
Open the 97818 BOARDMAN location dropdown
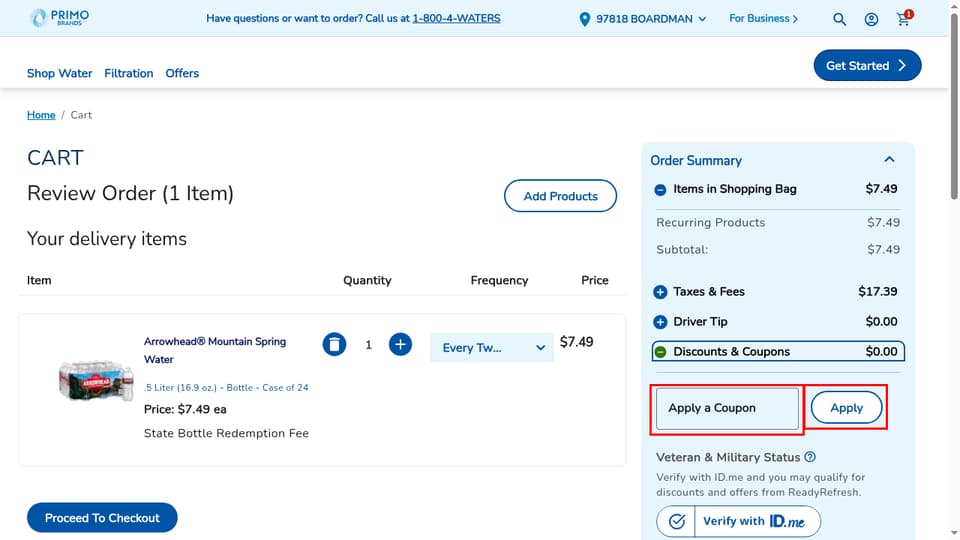tap(642, 19)
